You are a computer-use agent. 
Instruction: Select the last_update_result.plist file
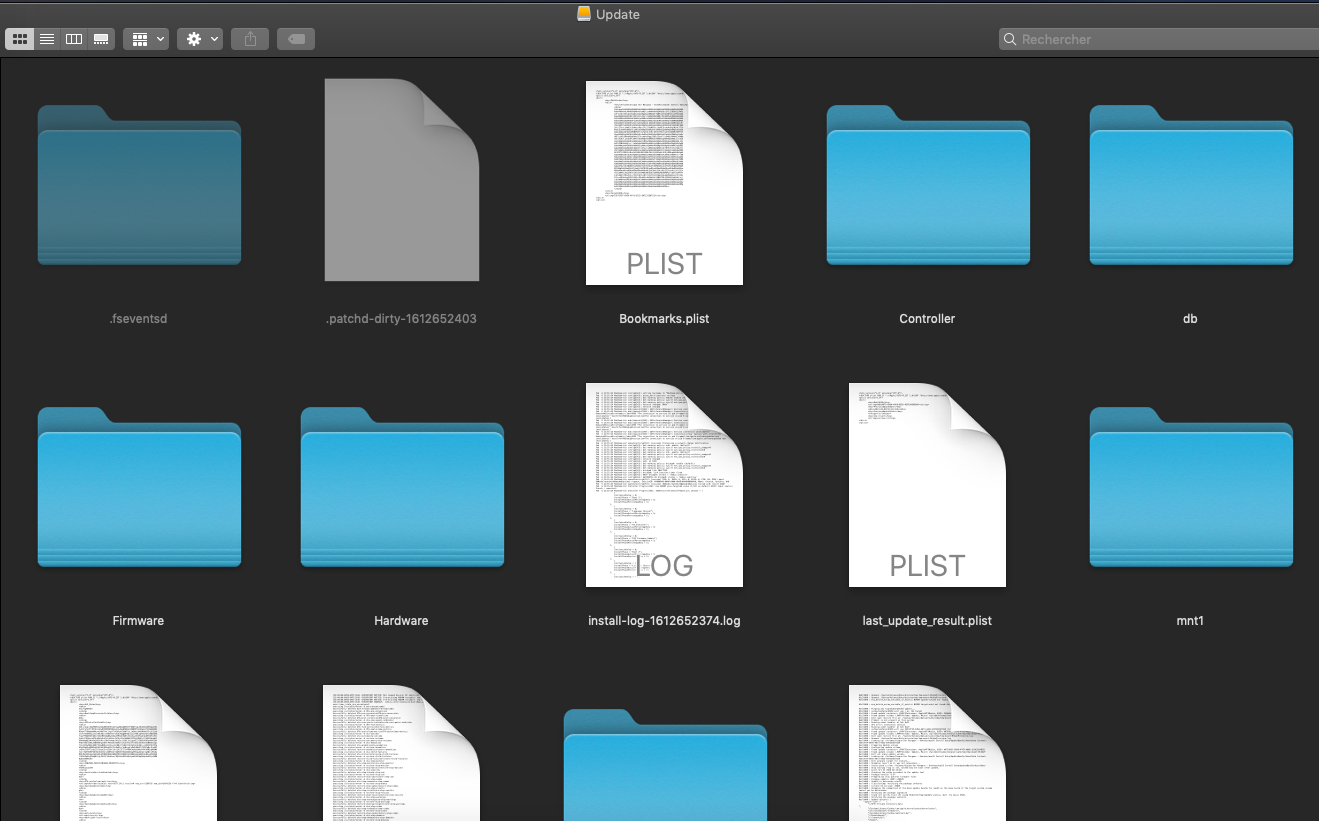[927, 485]
